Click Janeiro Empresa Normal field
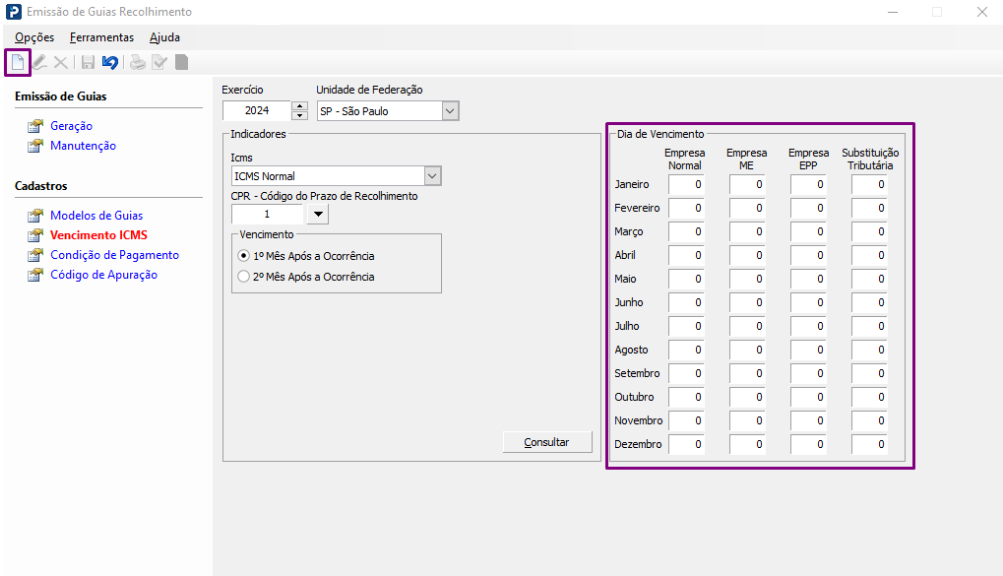This screenshot has width=1003, height=576. point(686,184)
